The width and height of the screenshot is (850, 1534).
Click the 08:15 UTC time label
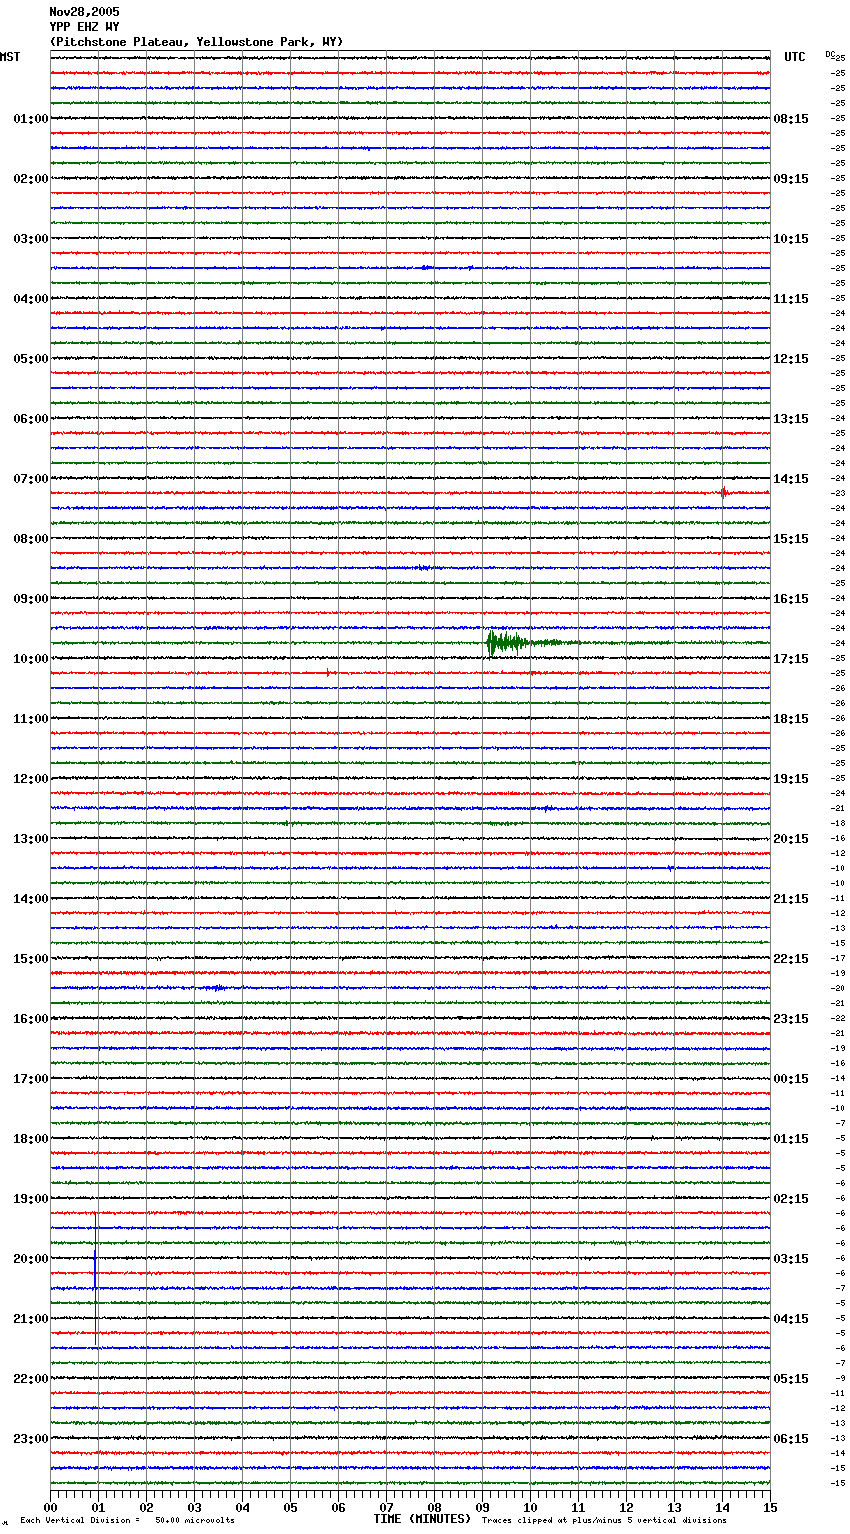point(791,119)
